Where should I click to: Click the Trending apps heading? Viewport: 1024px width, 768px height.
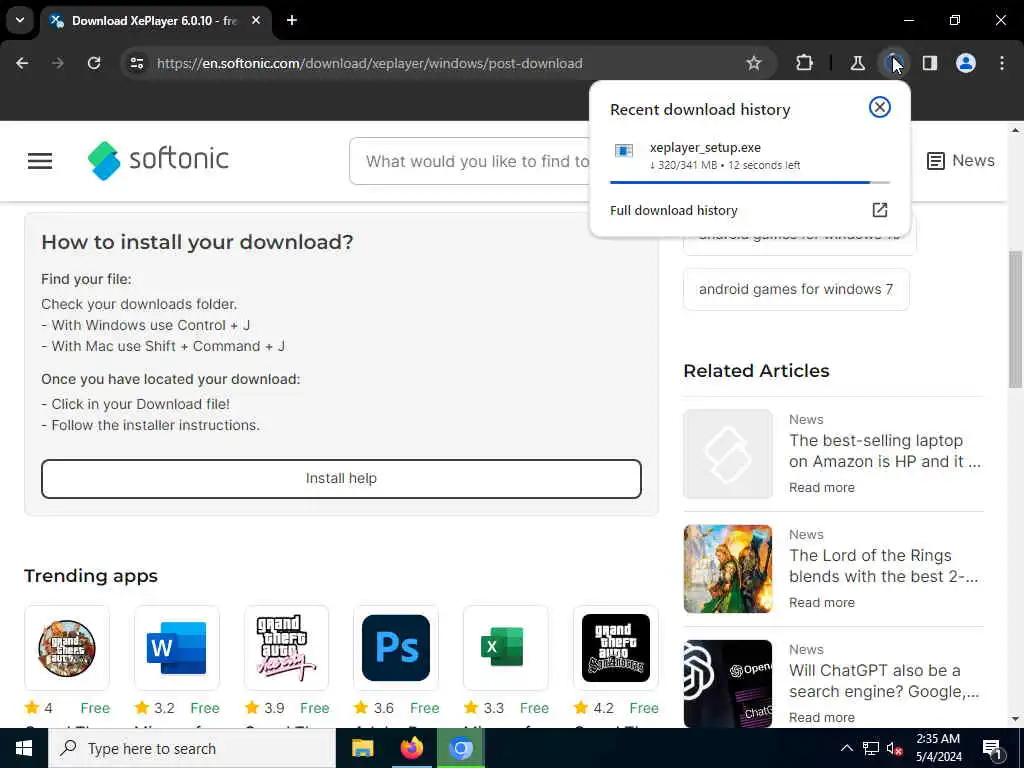tap(91, 576)
